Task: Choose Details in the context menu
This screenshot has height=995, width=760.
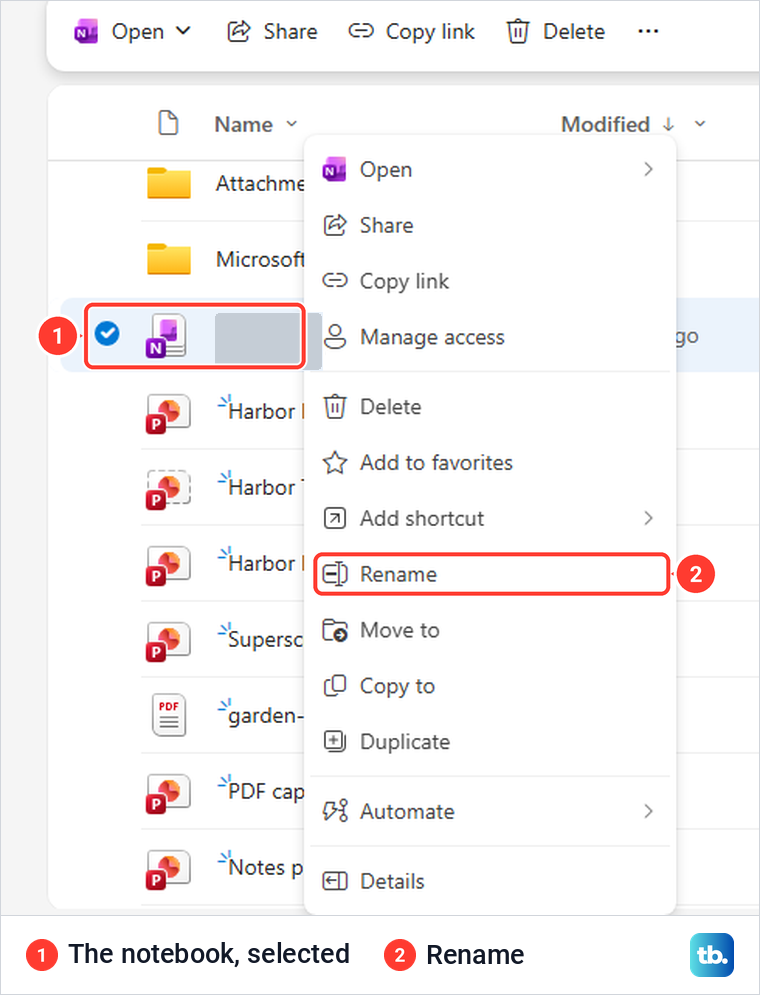Action: (489, 881)
